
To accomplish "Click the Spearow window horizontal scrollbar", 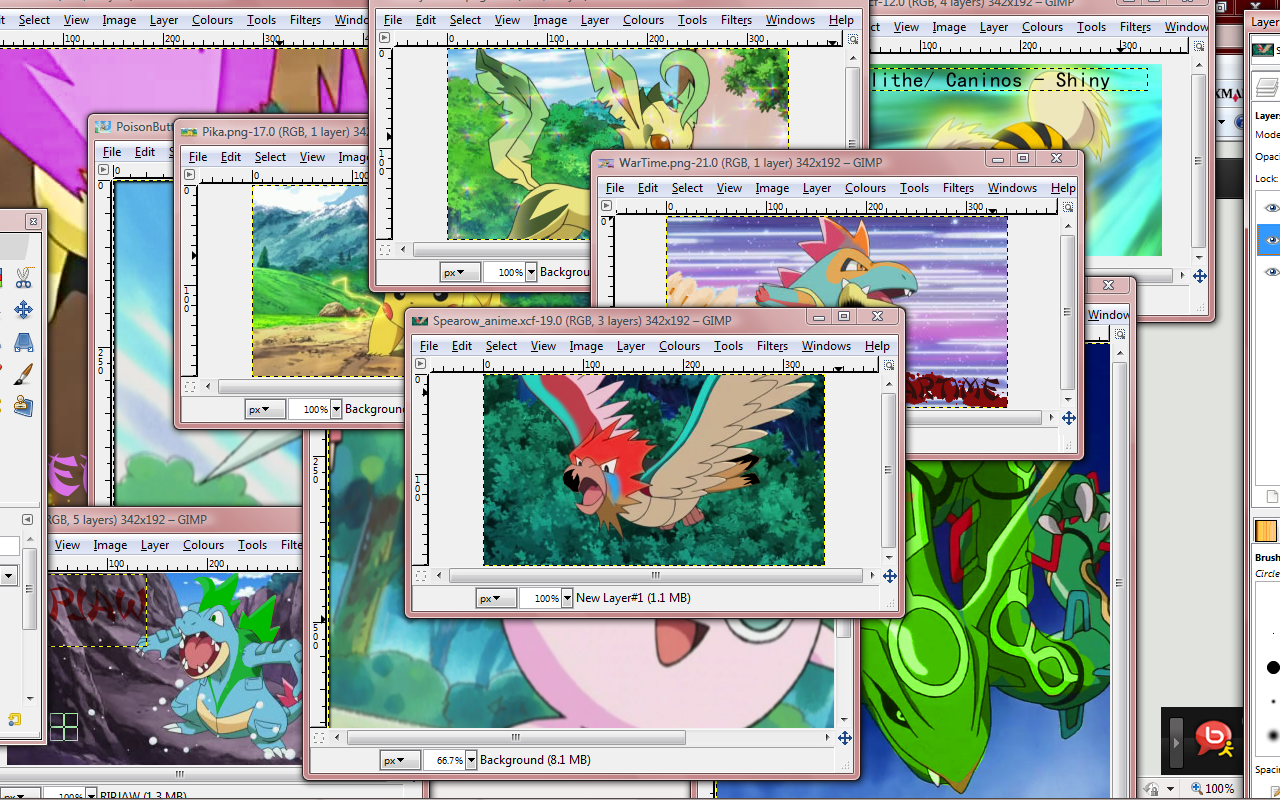I will click(655, 576).
